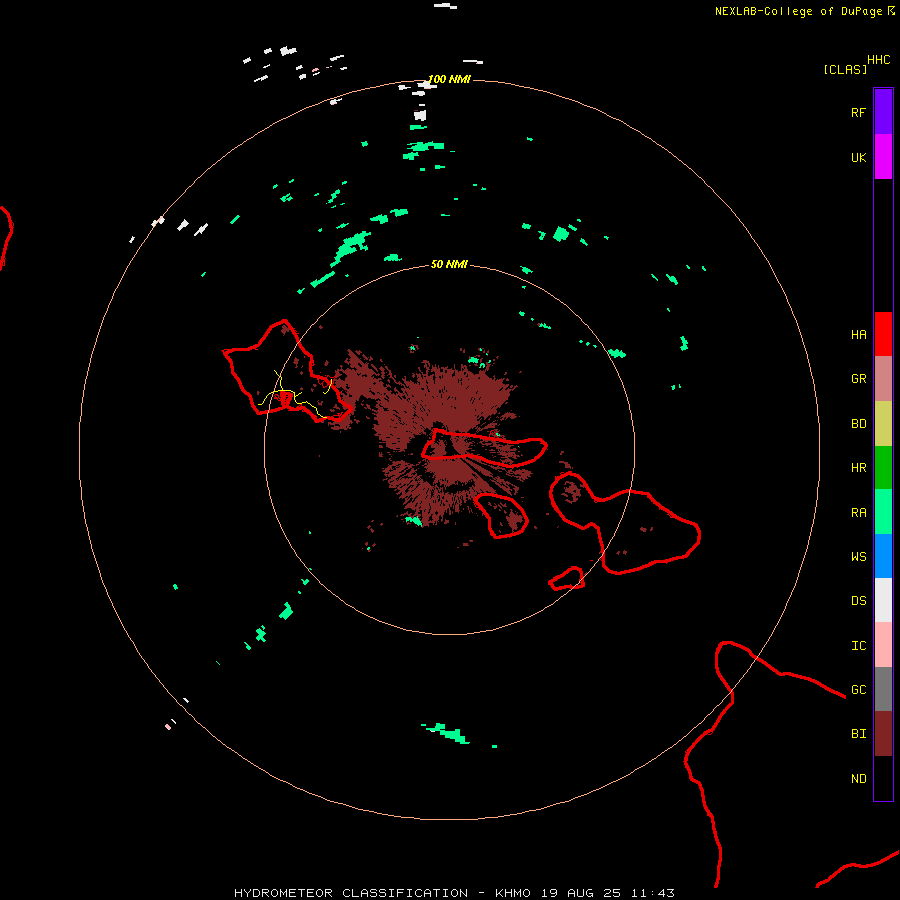
Task: Click the BD legend label
Action: (x=858, y=424)
